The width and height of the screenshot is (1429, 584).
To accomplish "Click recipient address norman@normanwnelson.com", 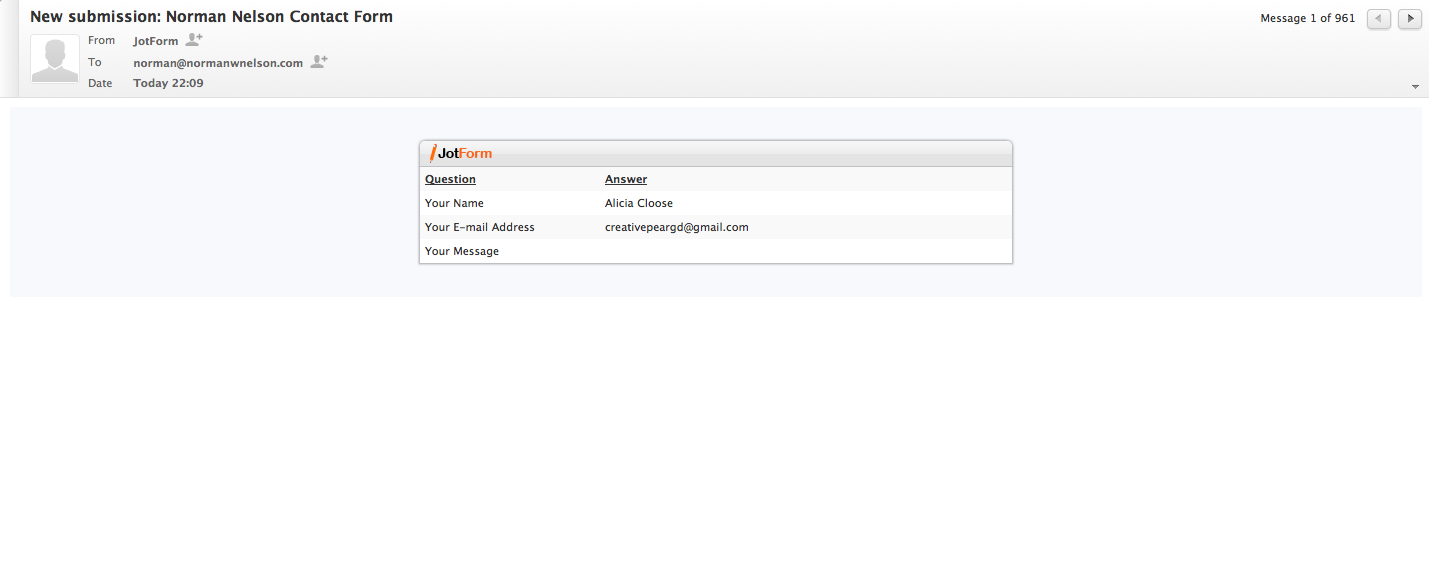I will (218, 63).
